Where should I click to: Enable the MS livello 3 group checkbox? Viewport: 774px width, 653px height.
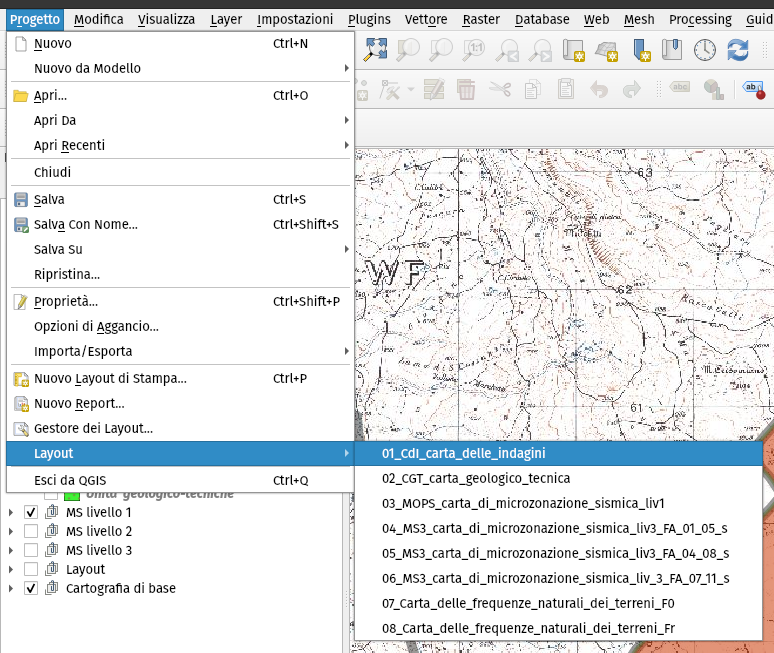pyautogui.click(x=31, y=550)
